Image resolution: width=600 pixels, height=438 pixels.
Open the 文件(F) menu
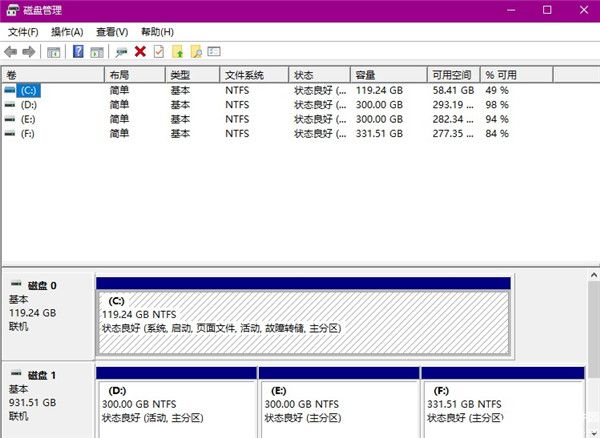pos(23,32)
